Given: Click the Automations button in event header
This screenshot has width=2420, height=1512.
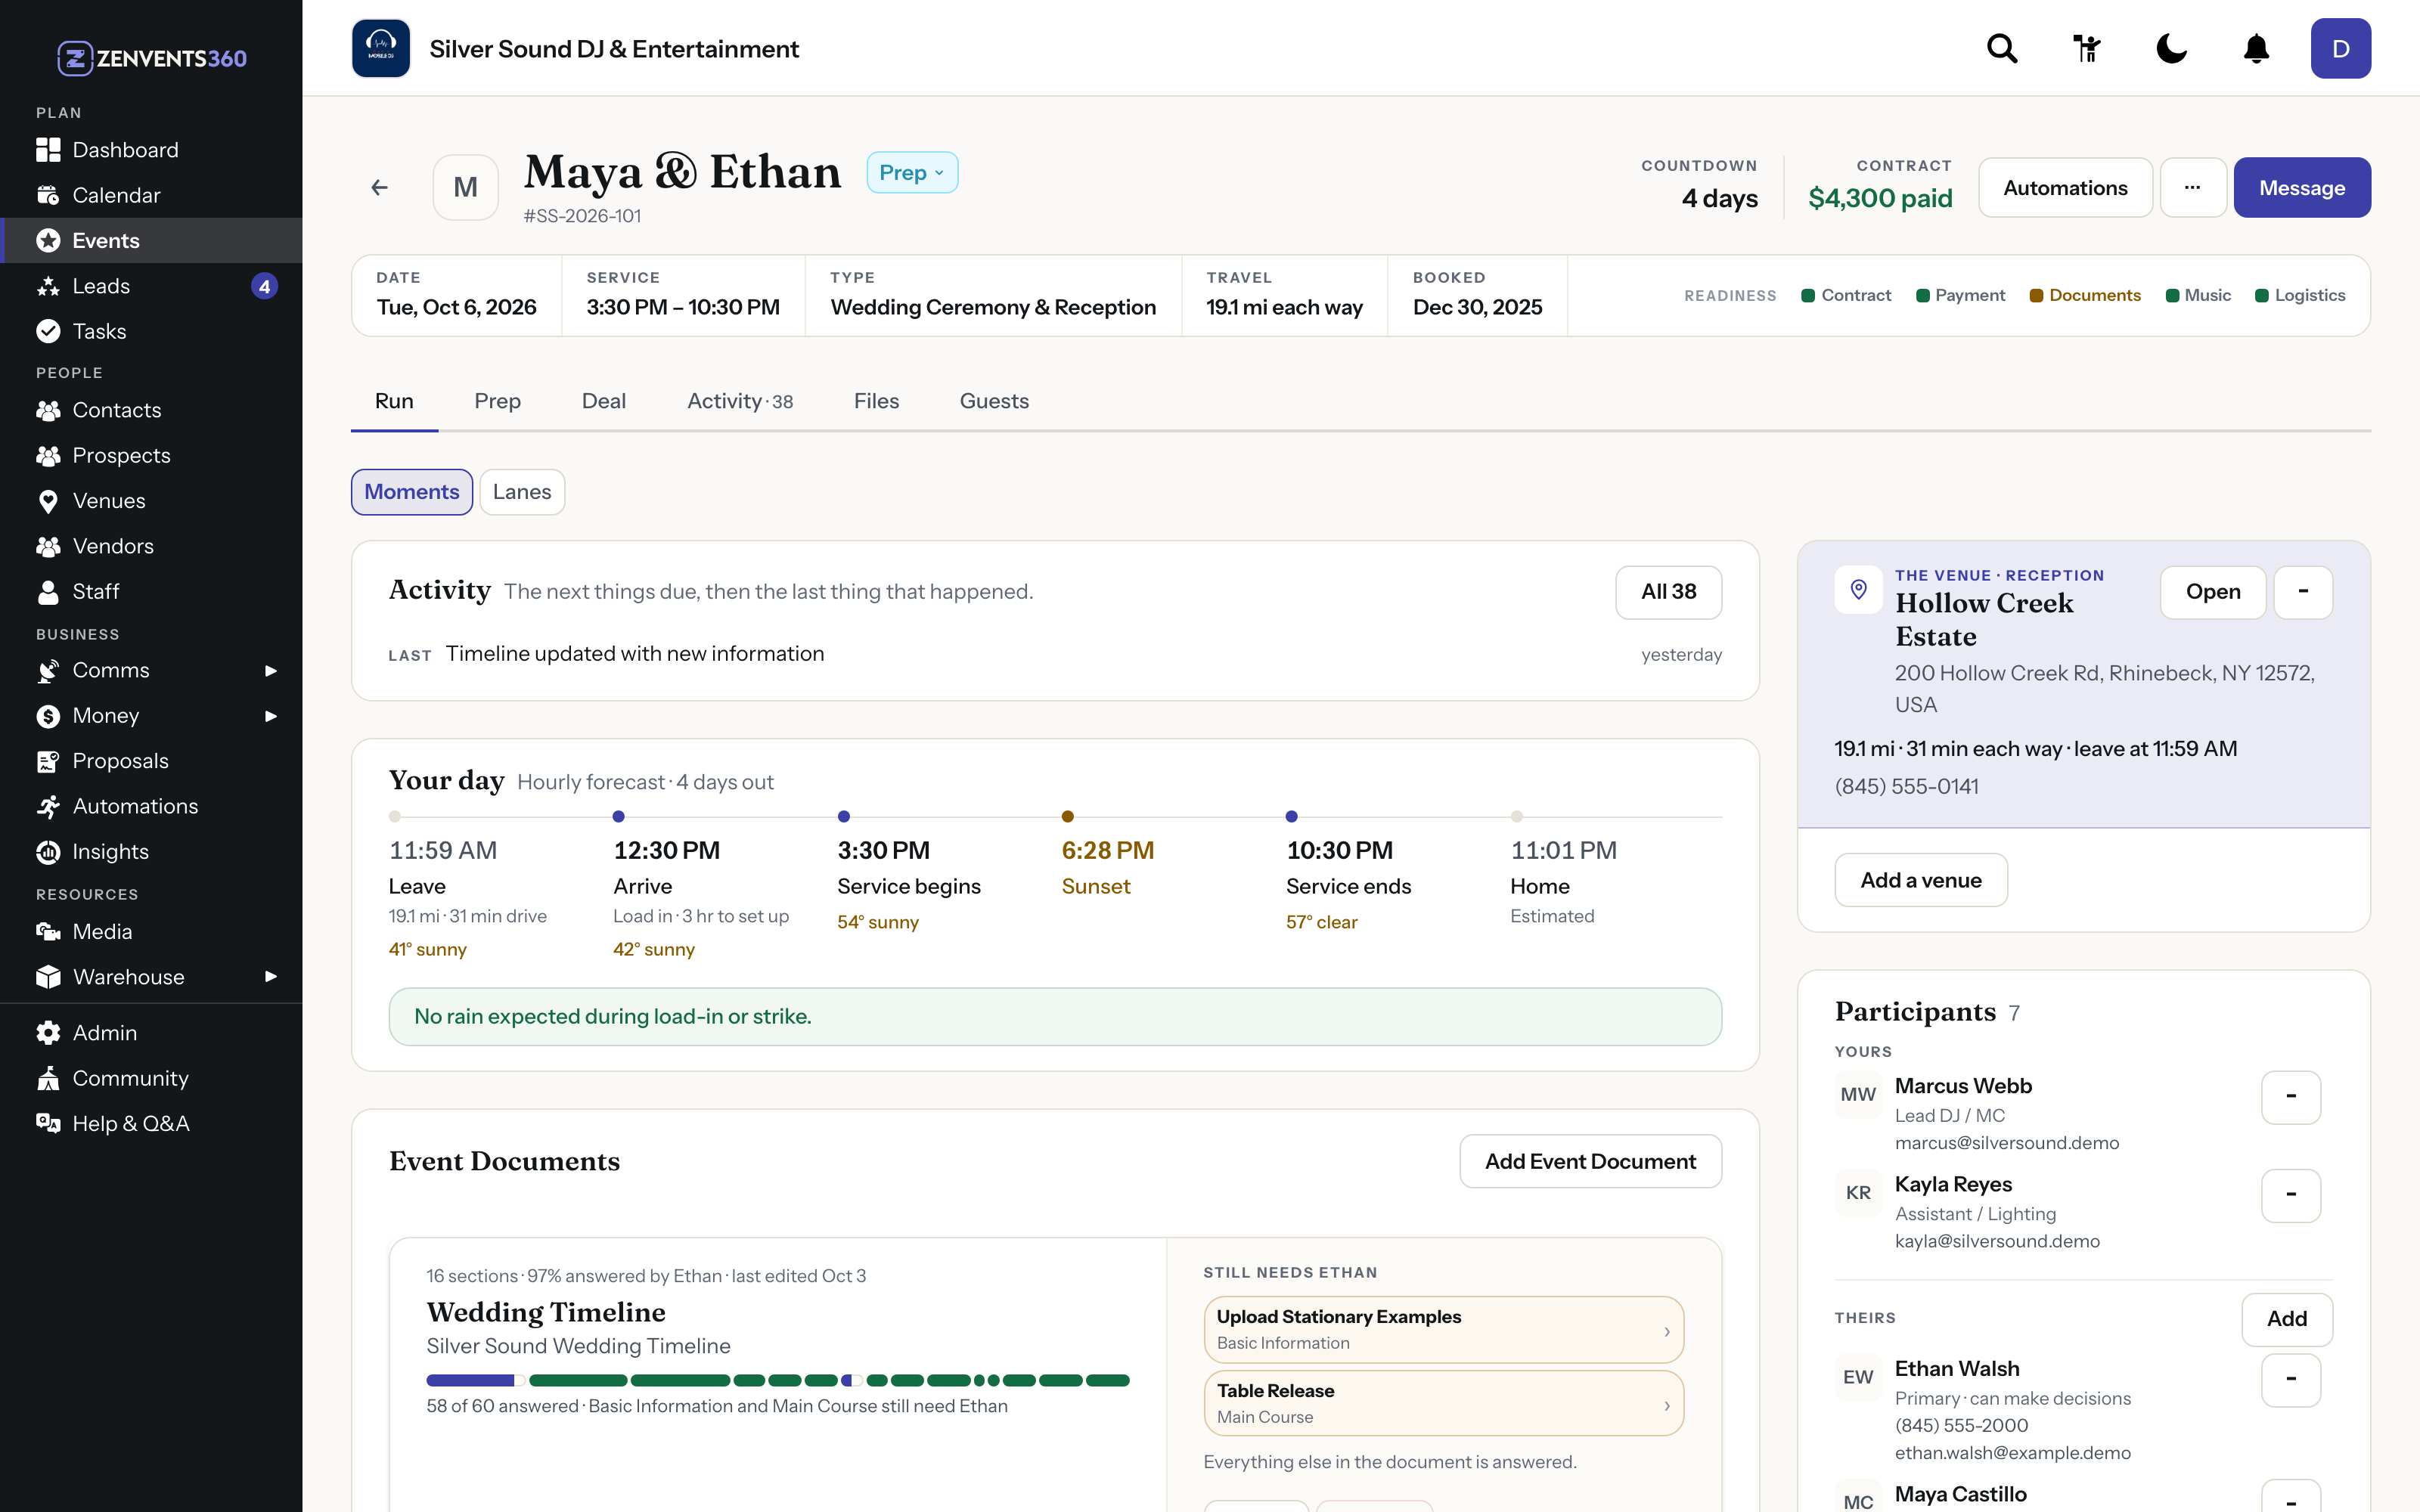Looking at the screenshot, I should 2065,187.
